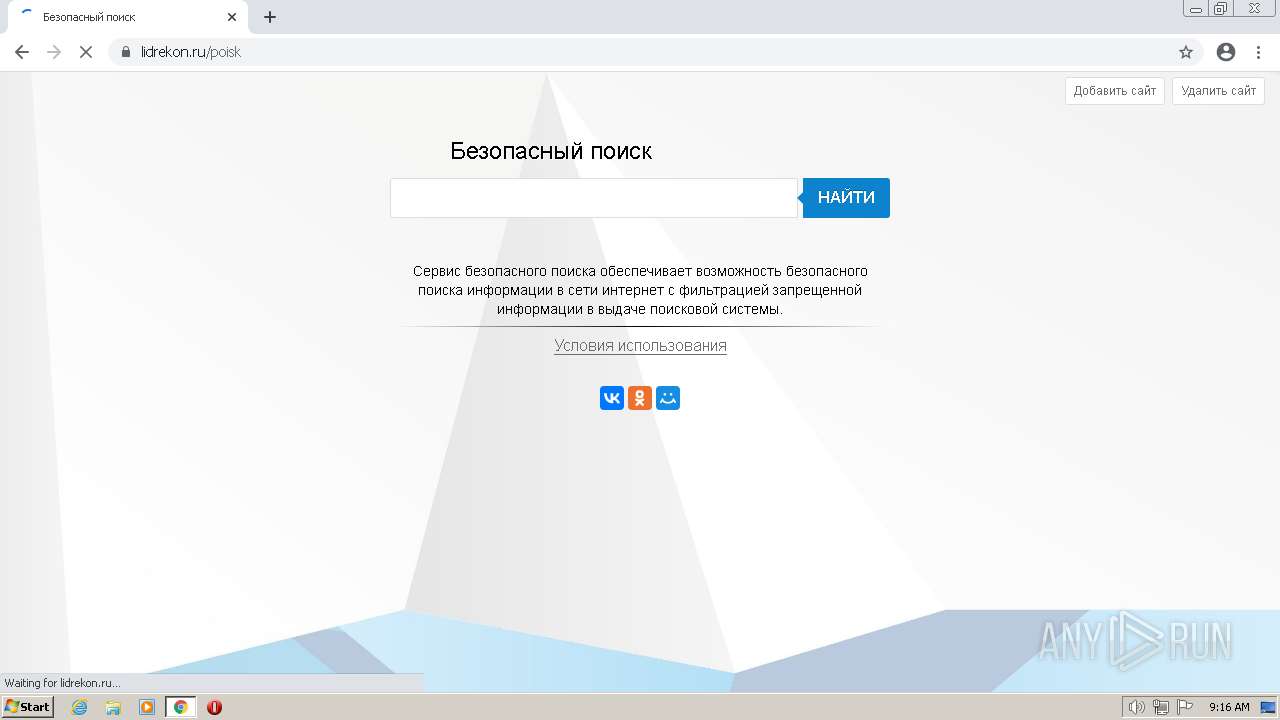Viewport: 1280px width, 720px height.
Task: Click the 9:16 AM system clock
Action: (1229, 707)
